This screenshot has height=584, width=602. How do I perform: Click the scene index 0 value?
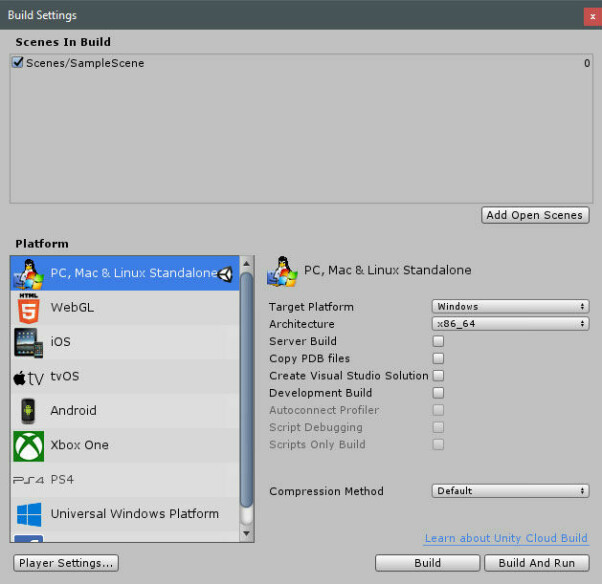(587, 63)
